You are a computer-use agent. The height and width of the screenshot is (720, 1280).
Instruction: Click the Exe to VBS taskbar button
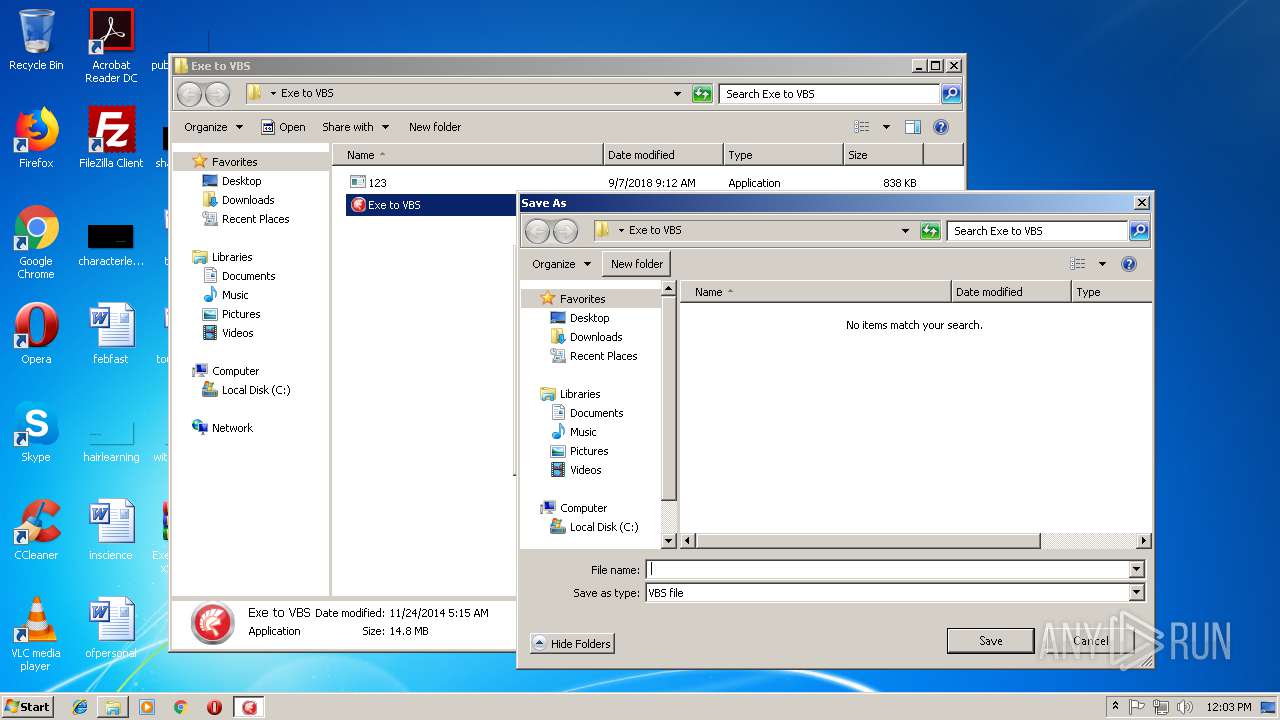[249, 707]
